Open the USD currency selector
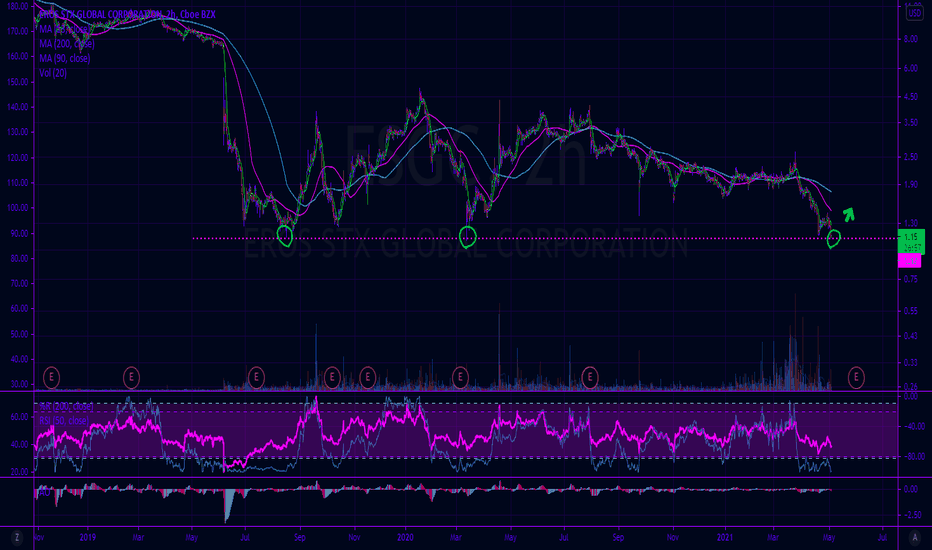Viewport: 932px width, 550px height. click(914, 13)
